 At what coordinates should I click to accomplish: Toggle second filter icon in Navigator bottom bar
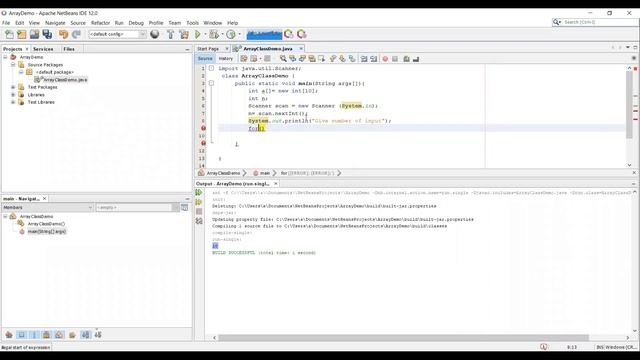22,335
